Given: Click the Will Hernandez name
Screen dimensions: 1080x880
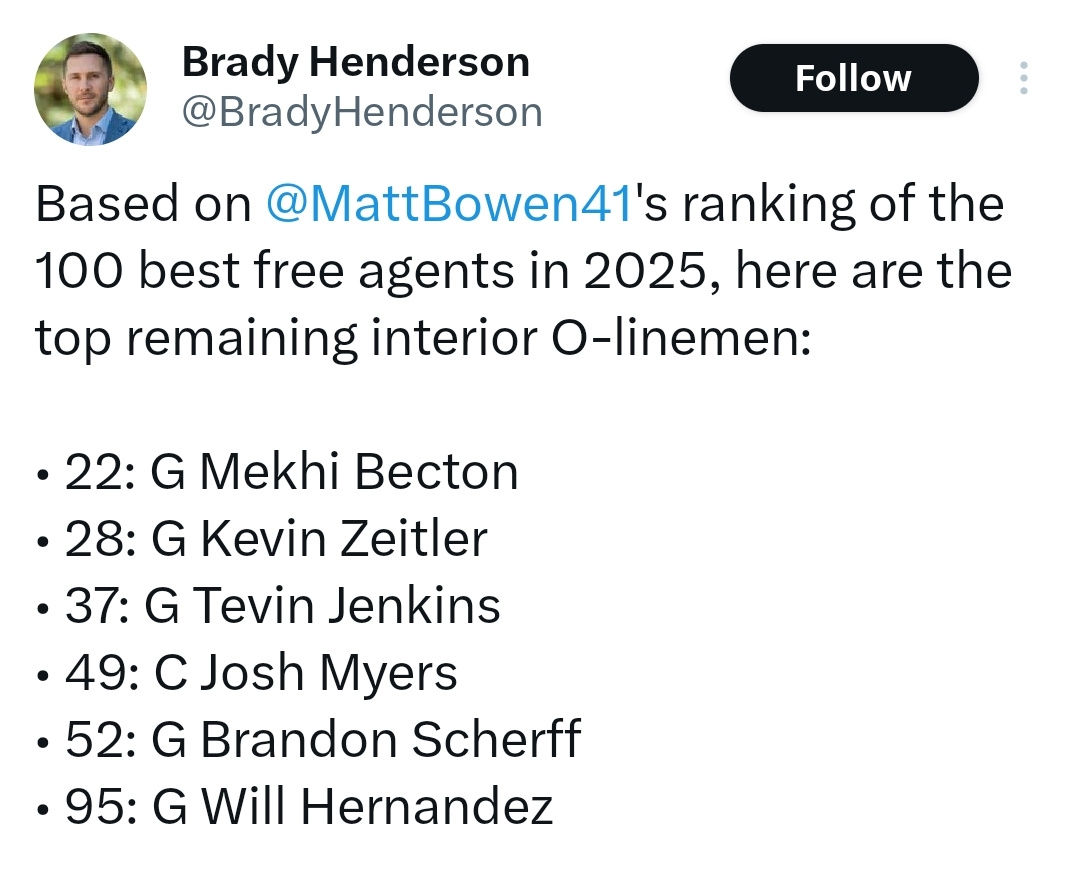Looking at the screenshot, I should (x=377, y=806).
